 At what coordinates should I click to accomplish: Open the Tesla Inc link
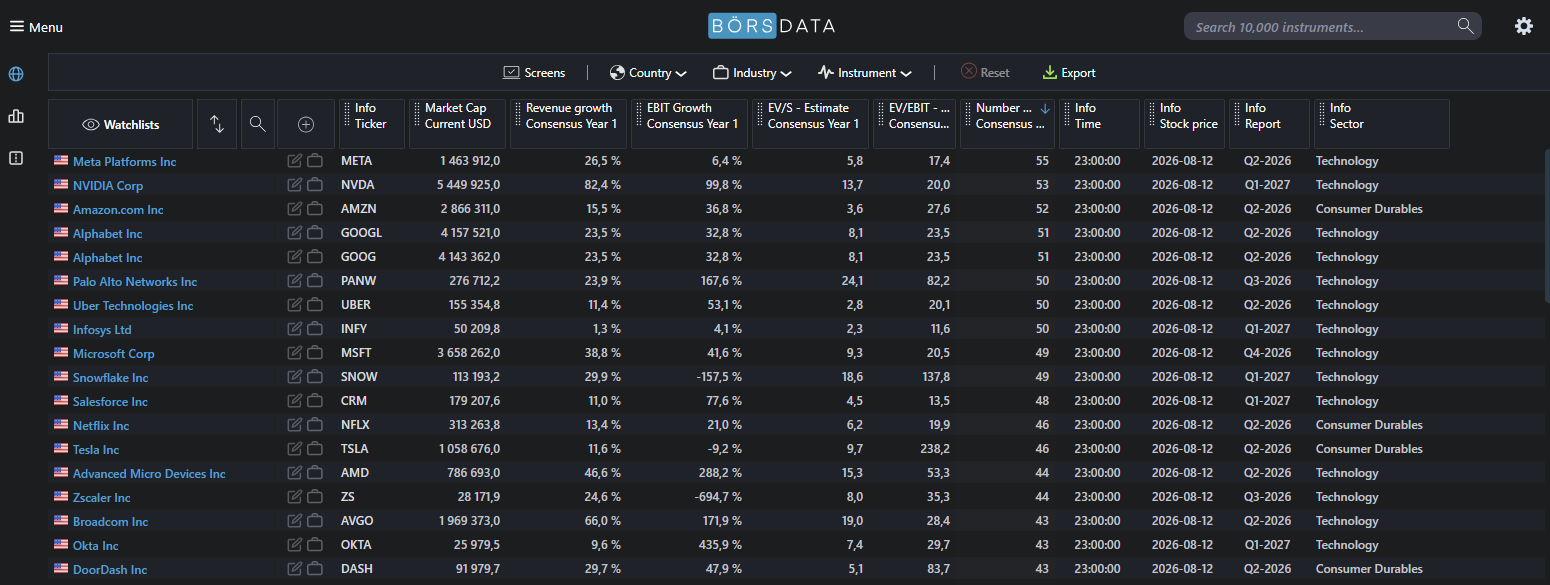point(96,450)
